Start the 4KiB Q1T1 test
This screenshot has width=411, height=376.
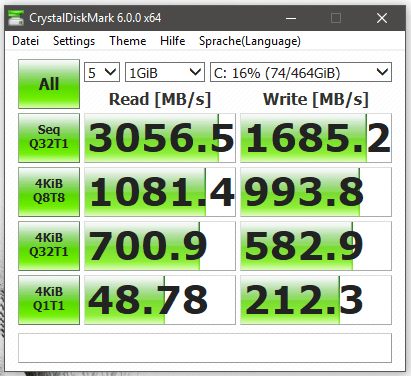point(49,300)
